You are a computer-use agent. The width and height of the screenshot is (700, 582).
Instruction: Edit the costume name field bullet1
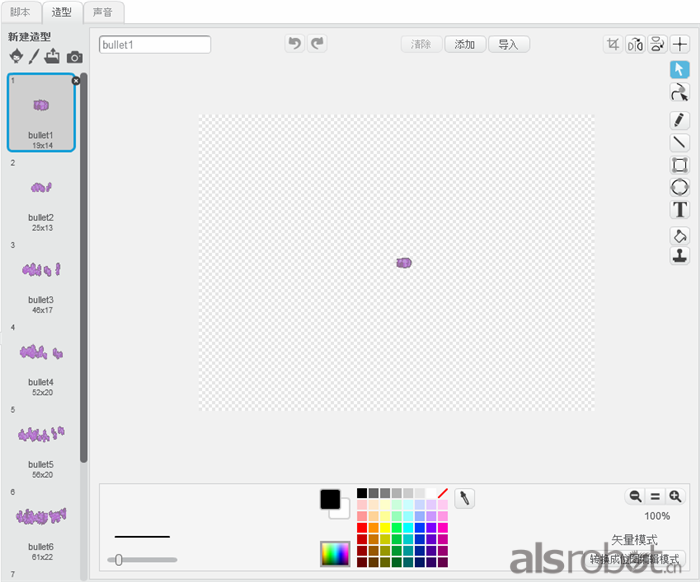tap(154, 45)
